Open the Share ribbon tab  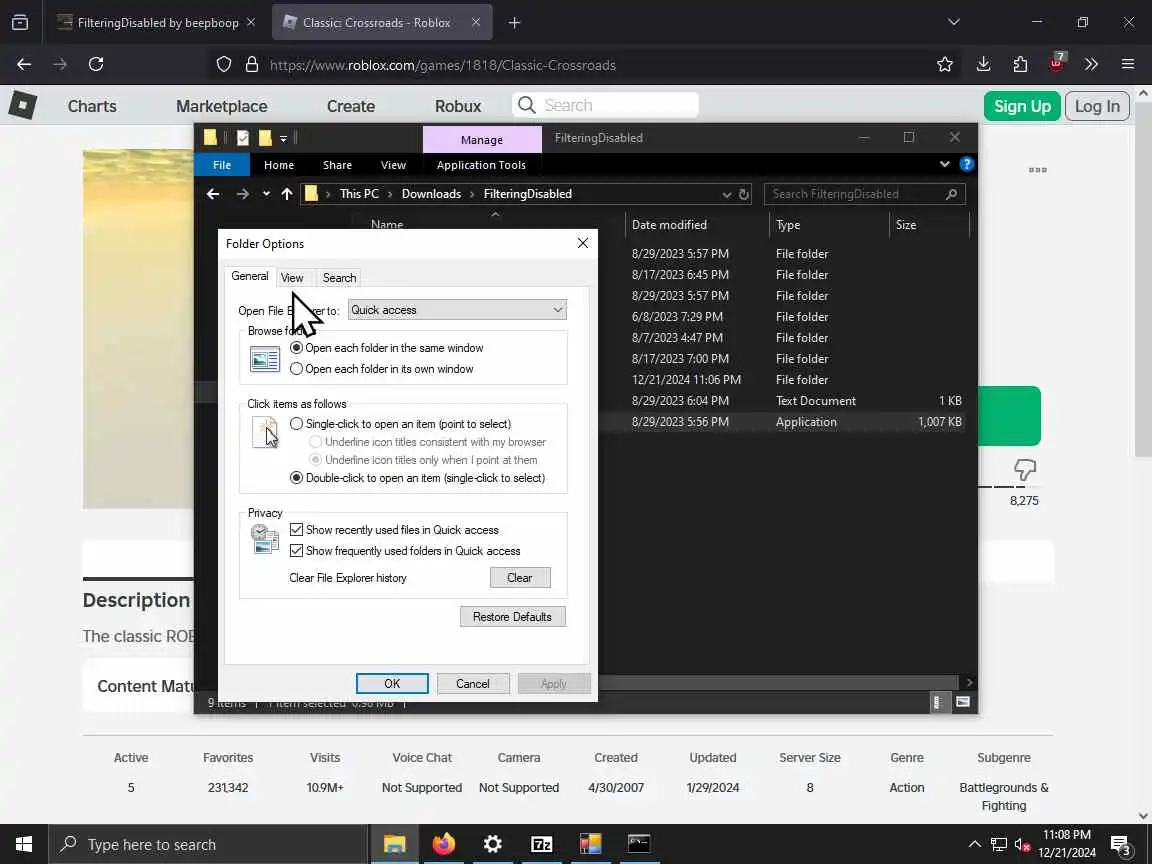point(337,165)
